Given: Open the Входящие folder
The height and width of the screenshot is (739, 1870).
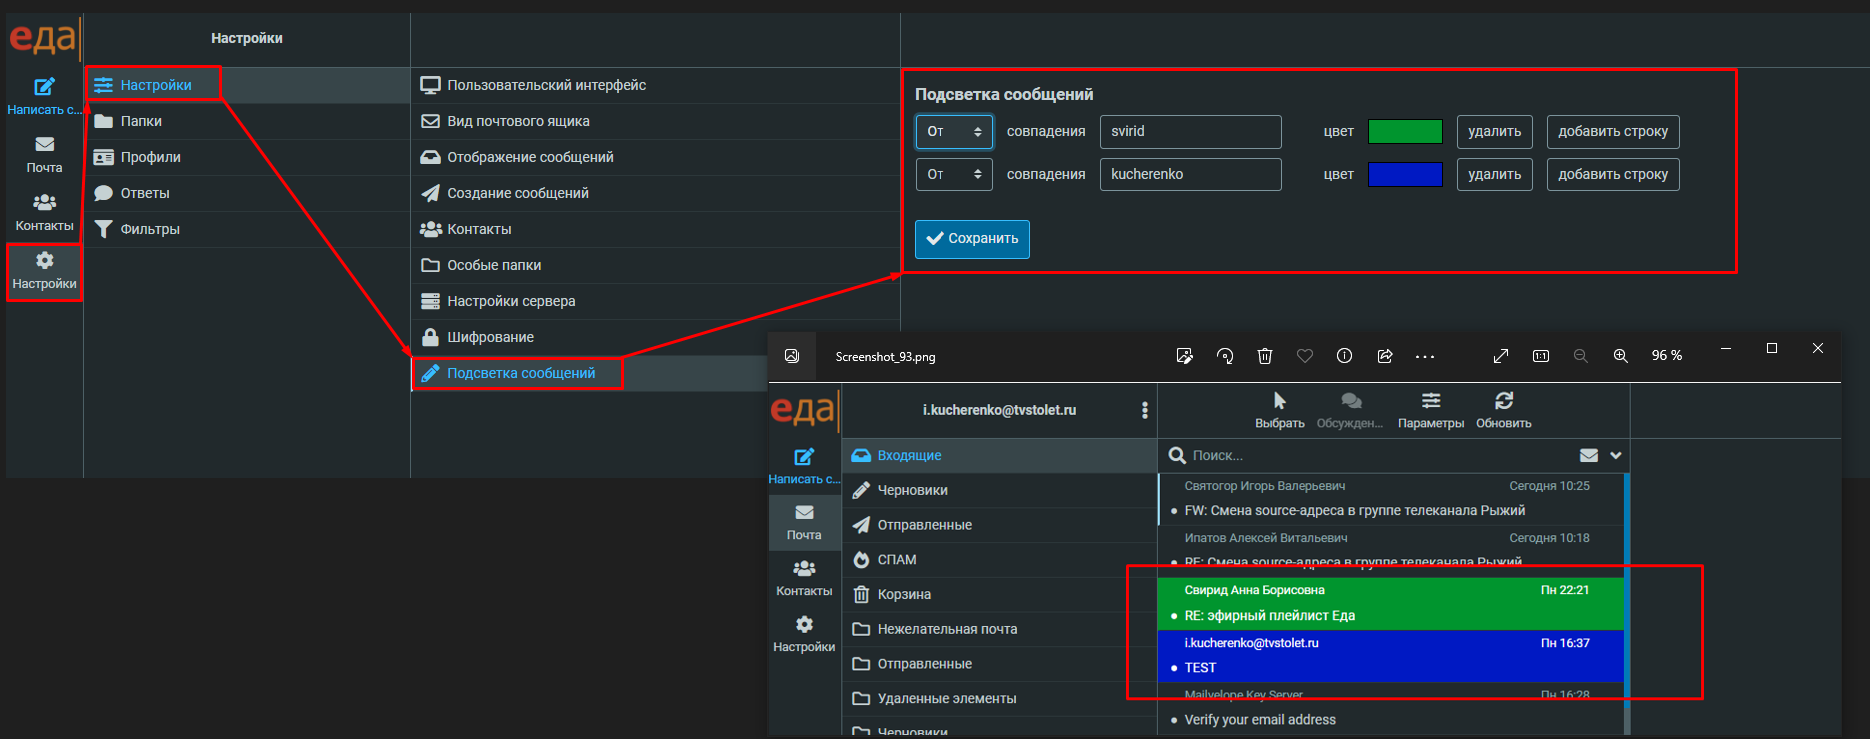Looking at the screenshot, I should tap(999, 455).
